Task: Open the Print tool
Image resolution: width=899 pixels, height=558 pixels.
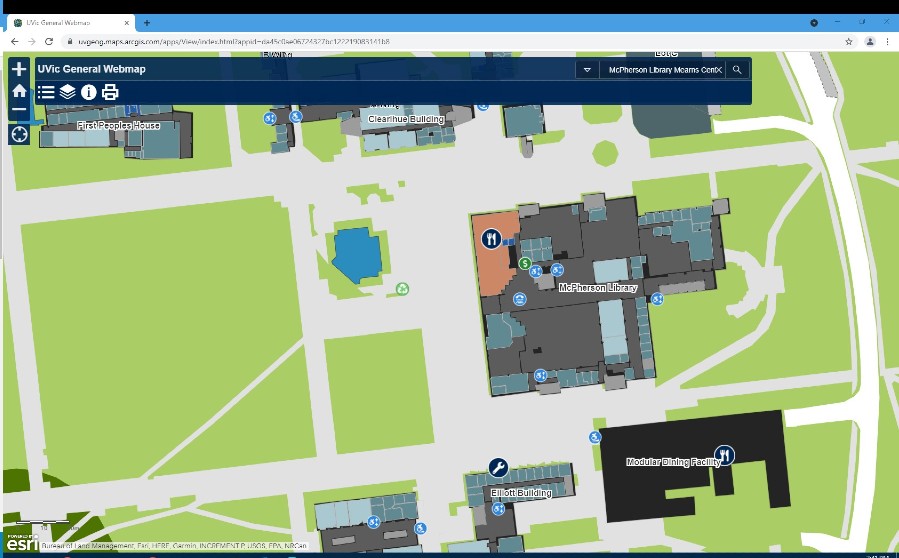Action: coord(110,92)
